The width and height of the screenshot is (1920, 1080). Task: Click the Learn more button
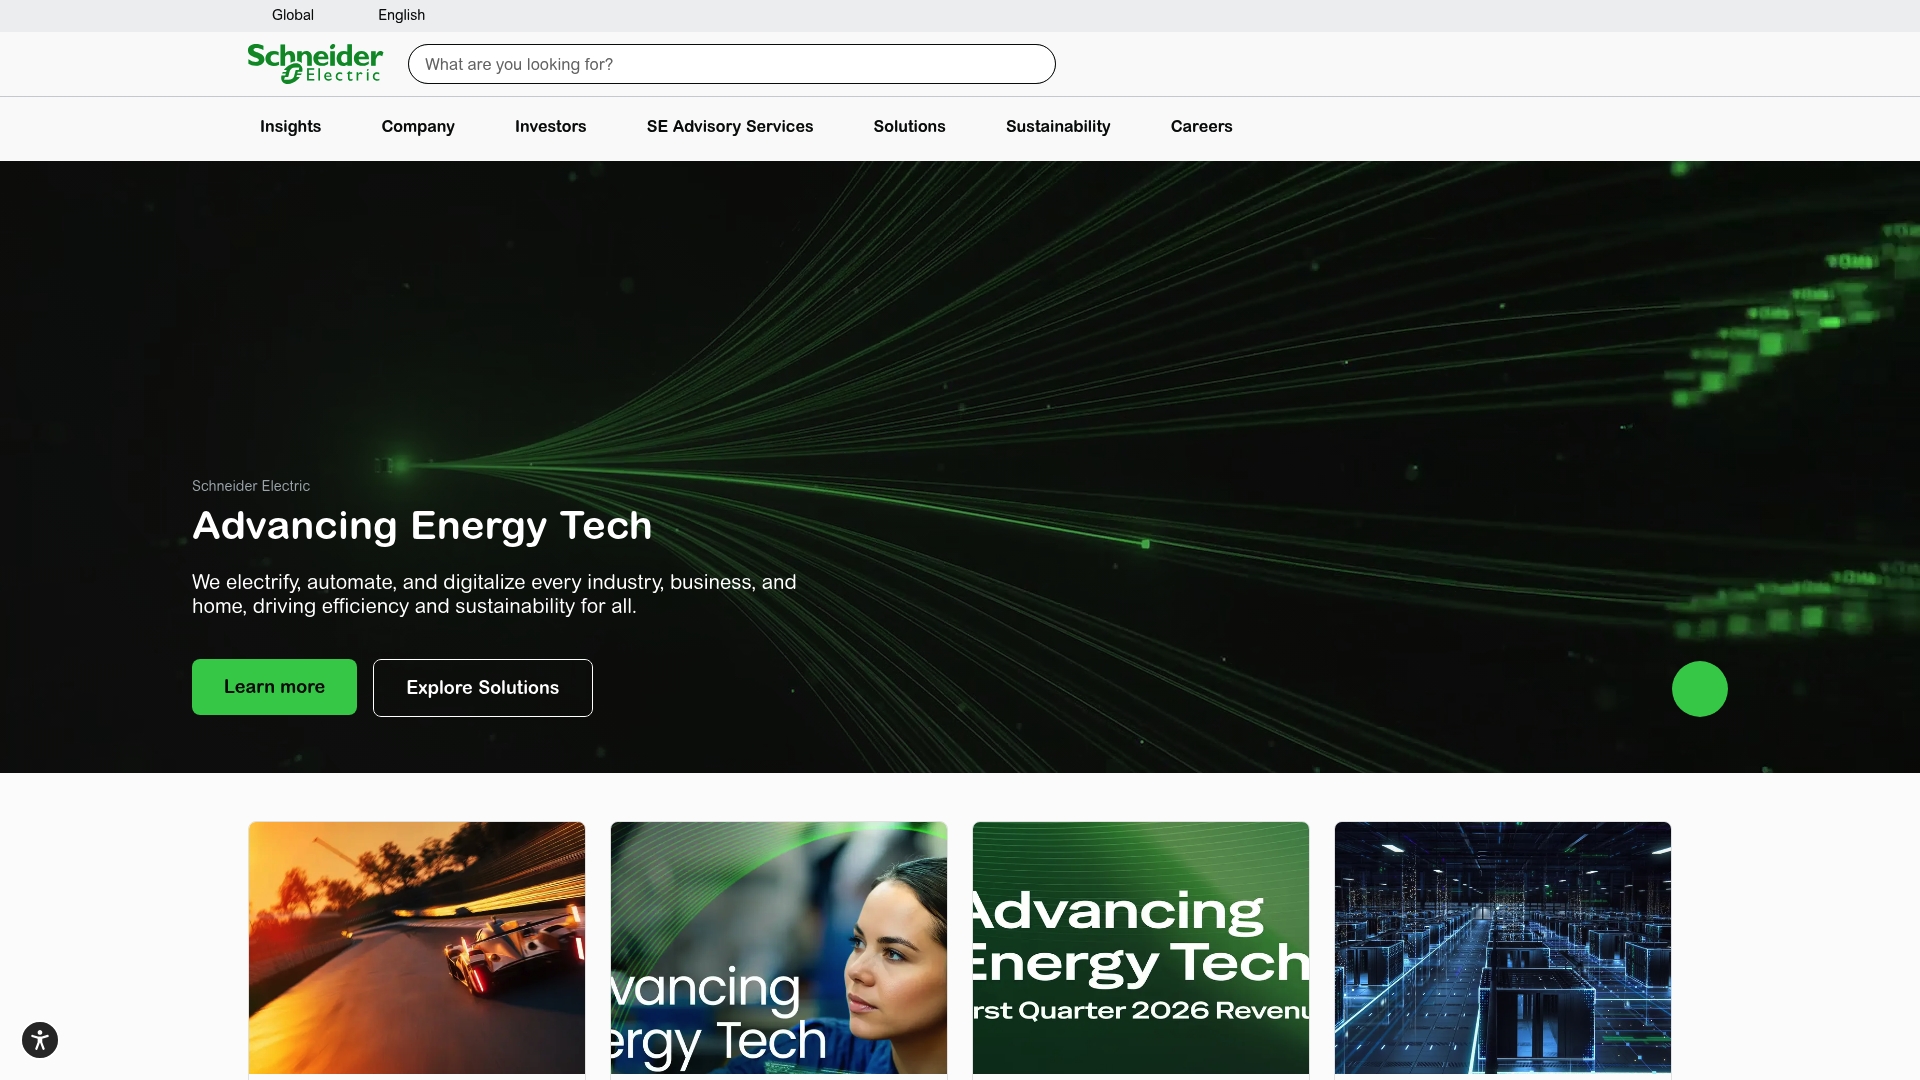[274, 687]
